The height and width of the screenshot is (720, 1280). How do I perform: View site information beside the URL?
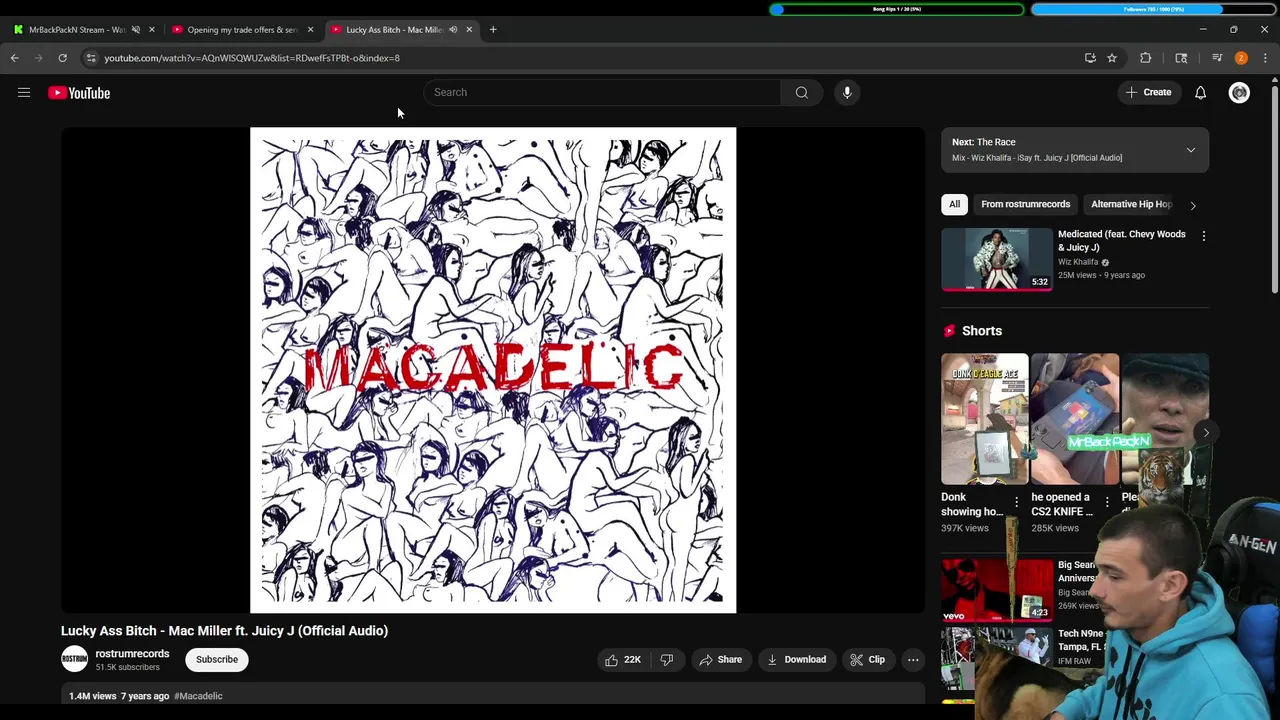coord(91,58)
